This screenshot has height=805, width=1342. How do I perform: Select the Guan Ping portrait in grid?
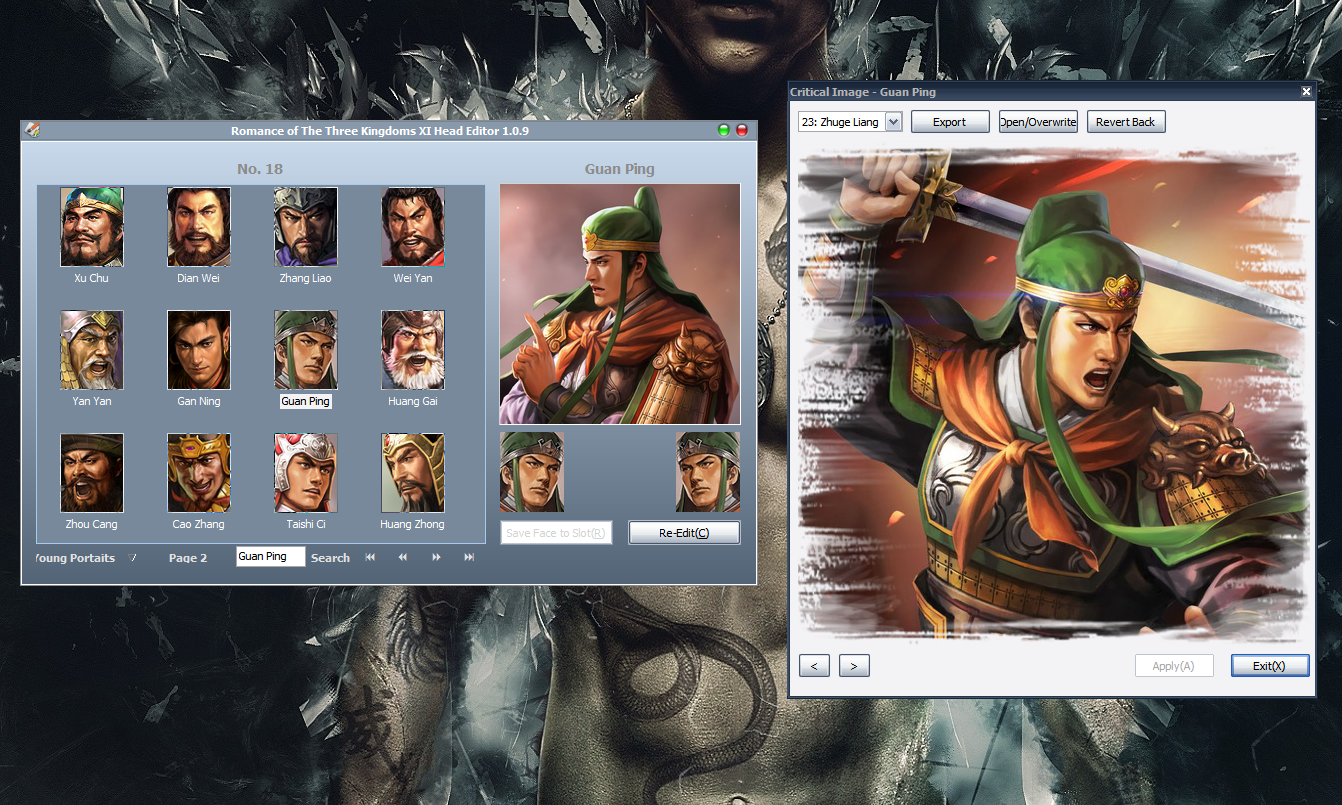pos(306,350)
